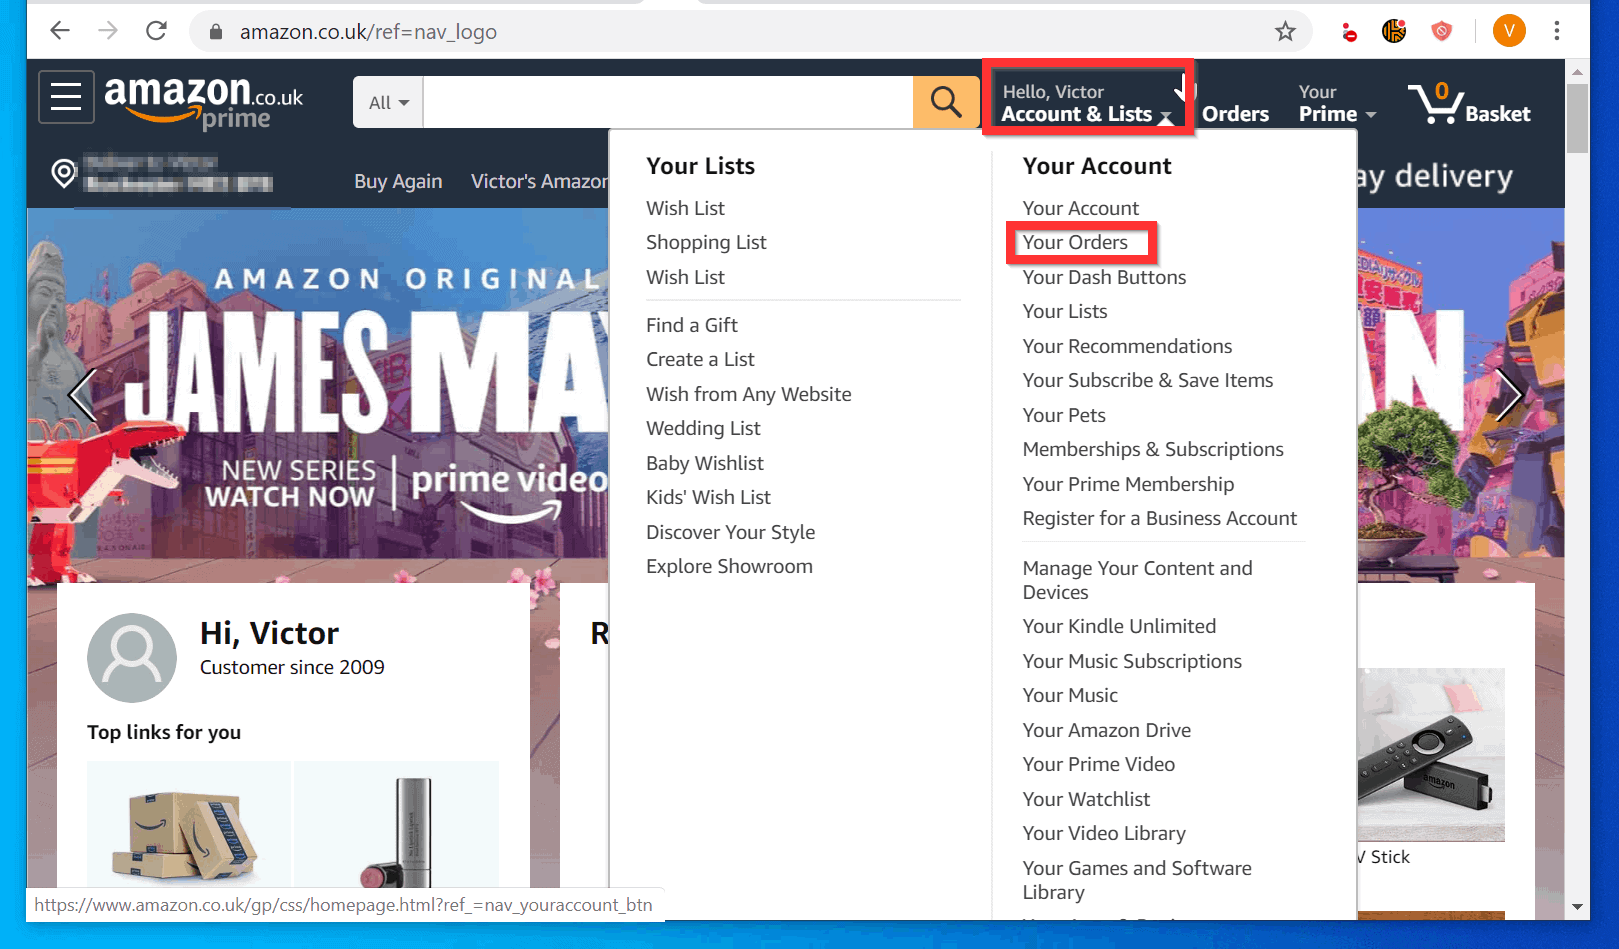Click the highlighted Your Orders link

pyautogui.click(x=1074, y=242)
